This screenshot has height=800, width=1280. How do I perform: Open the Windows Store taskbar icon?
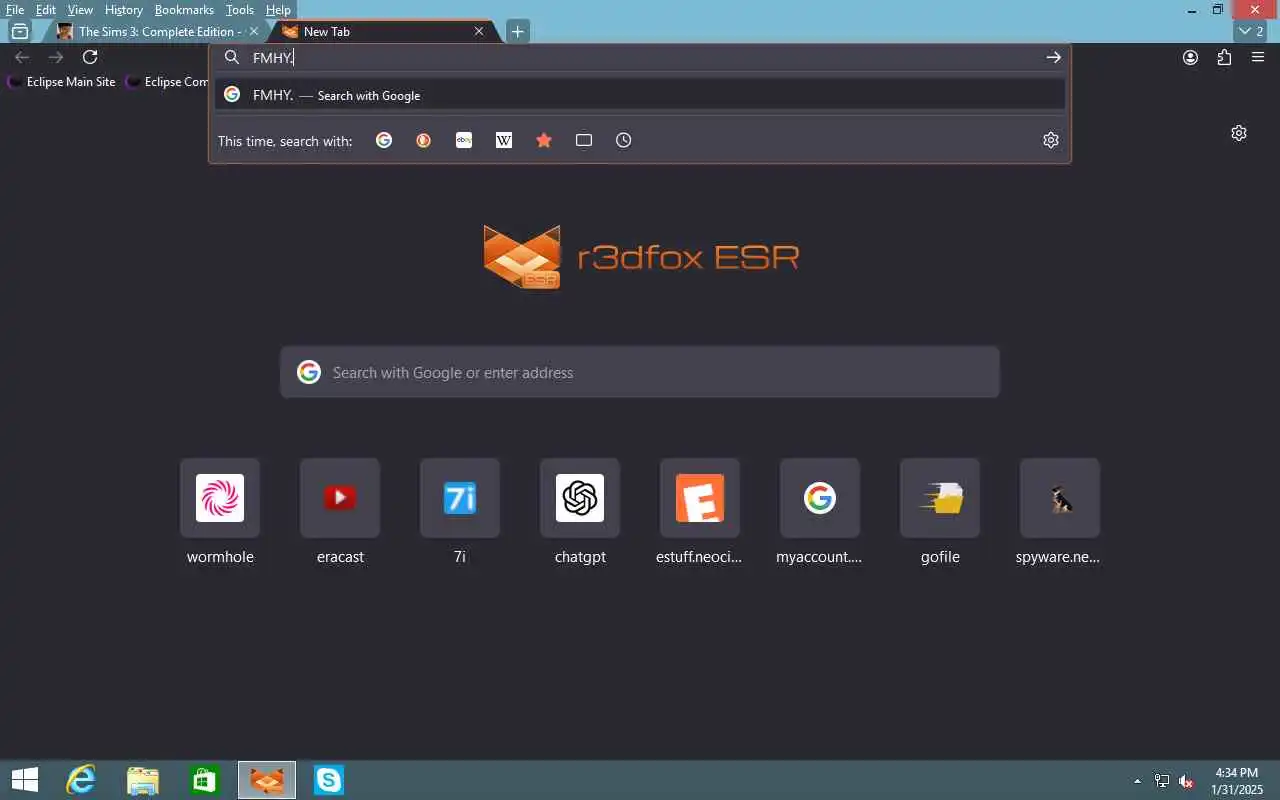pyautogui.click(x=205, y=780)
